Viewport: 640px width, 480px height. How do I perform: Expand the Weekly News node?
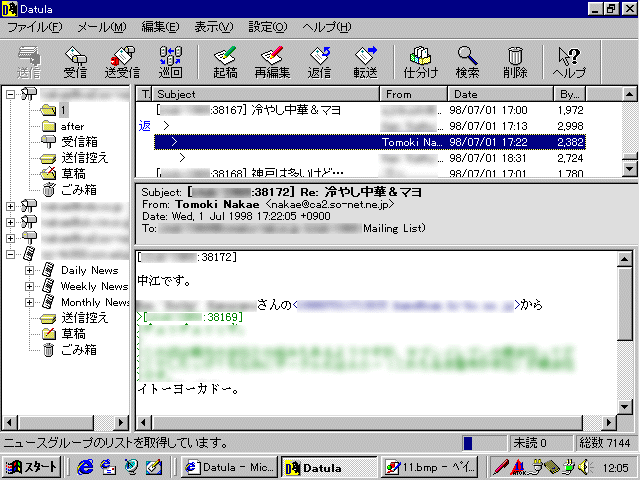click(x=29, y=286)
